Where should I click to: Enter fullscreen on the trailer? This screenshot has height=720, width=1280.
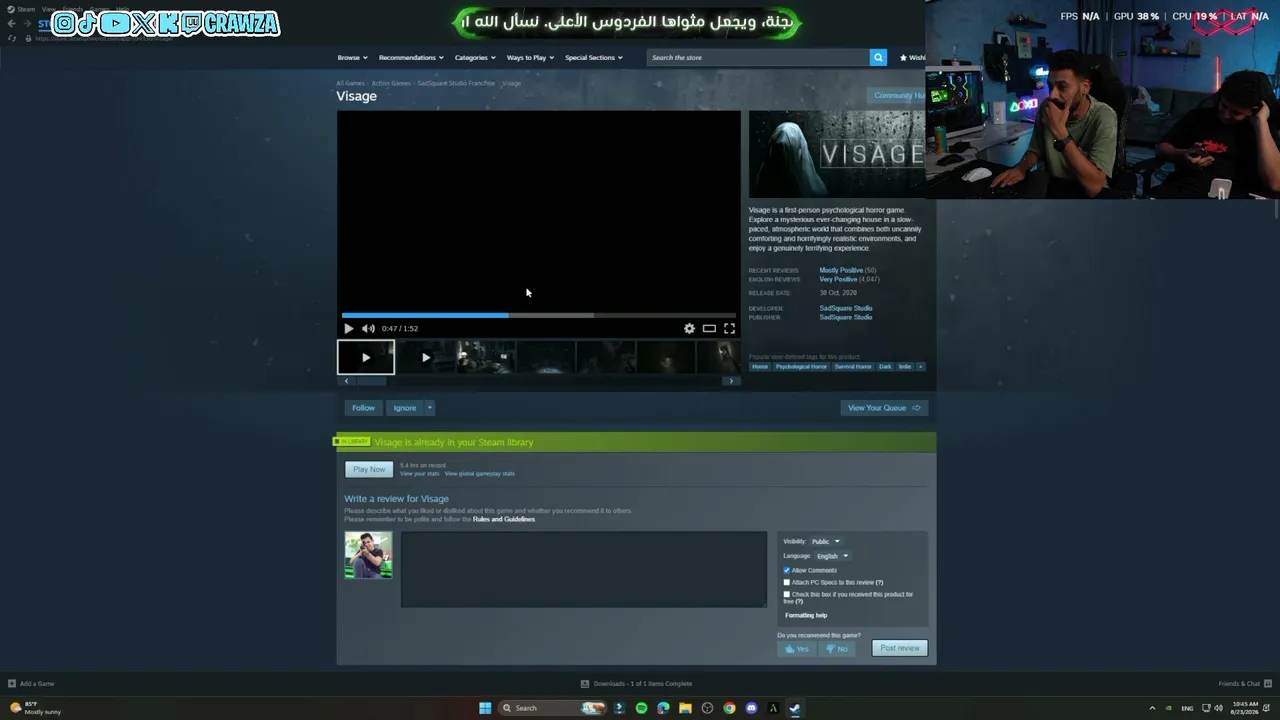point(729,328)
